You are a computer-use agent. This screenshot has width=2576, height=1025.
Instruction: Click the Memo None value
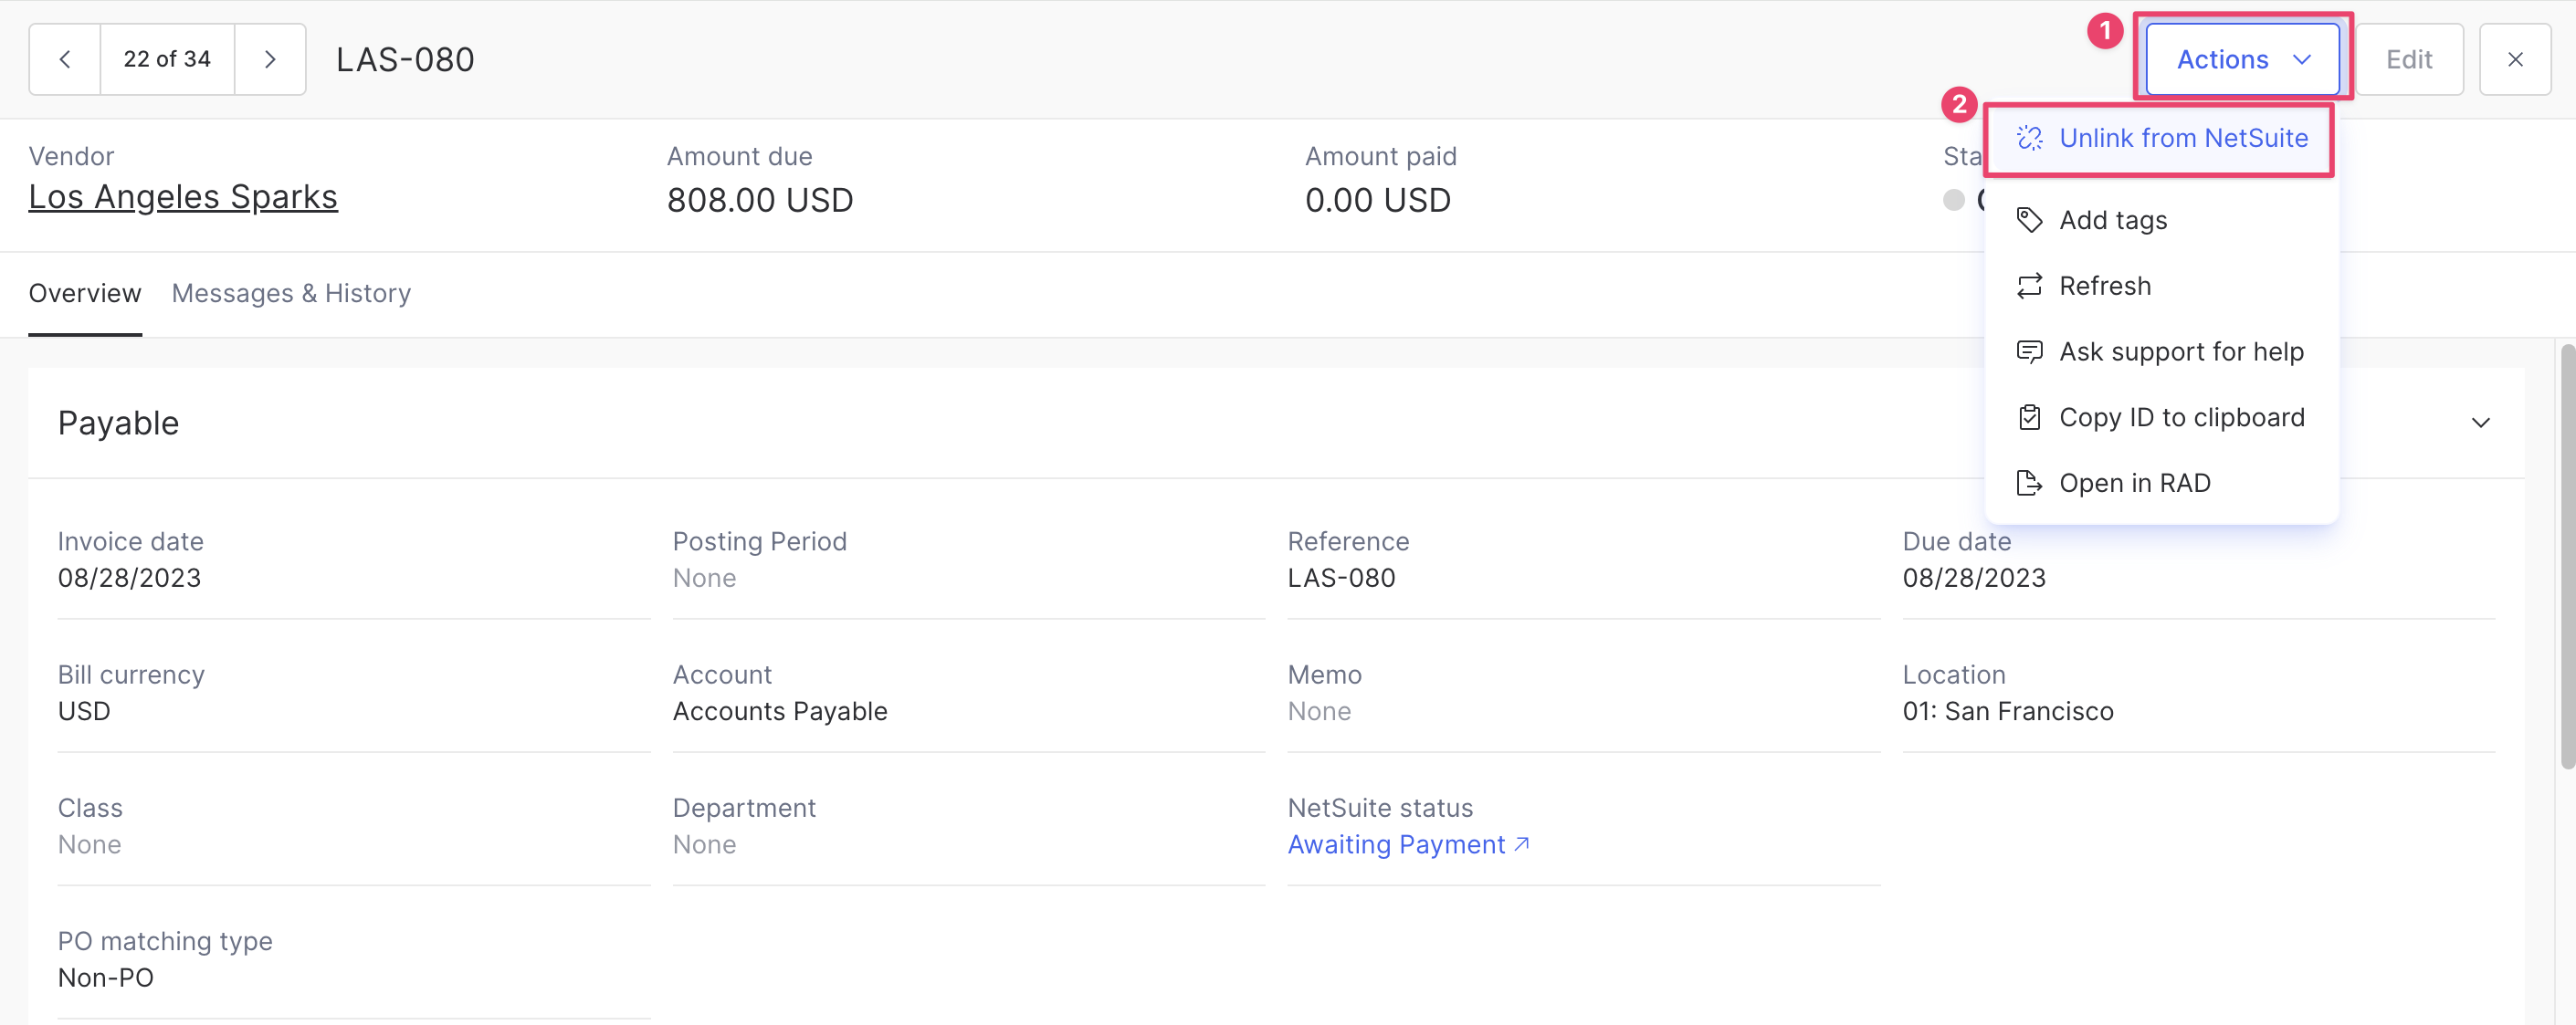pyautogui.click(x=1319, y=711)
